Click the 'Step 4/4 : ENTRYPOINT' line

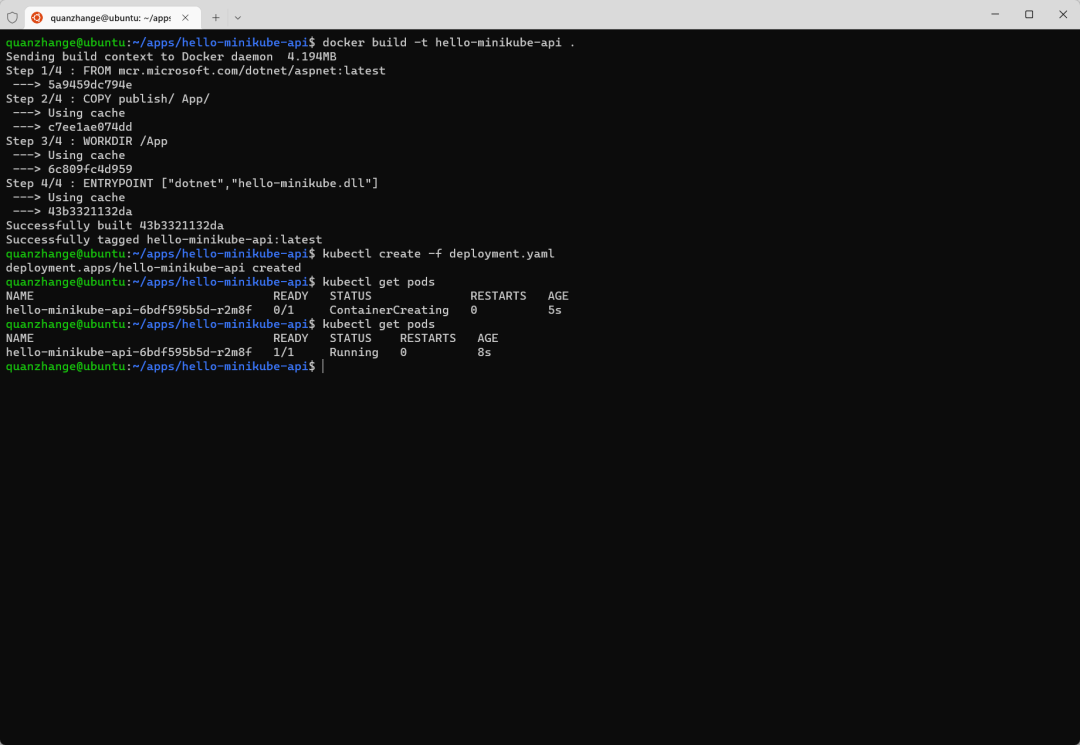pyautogui.click(x=192, y=183)
